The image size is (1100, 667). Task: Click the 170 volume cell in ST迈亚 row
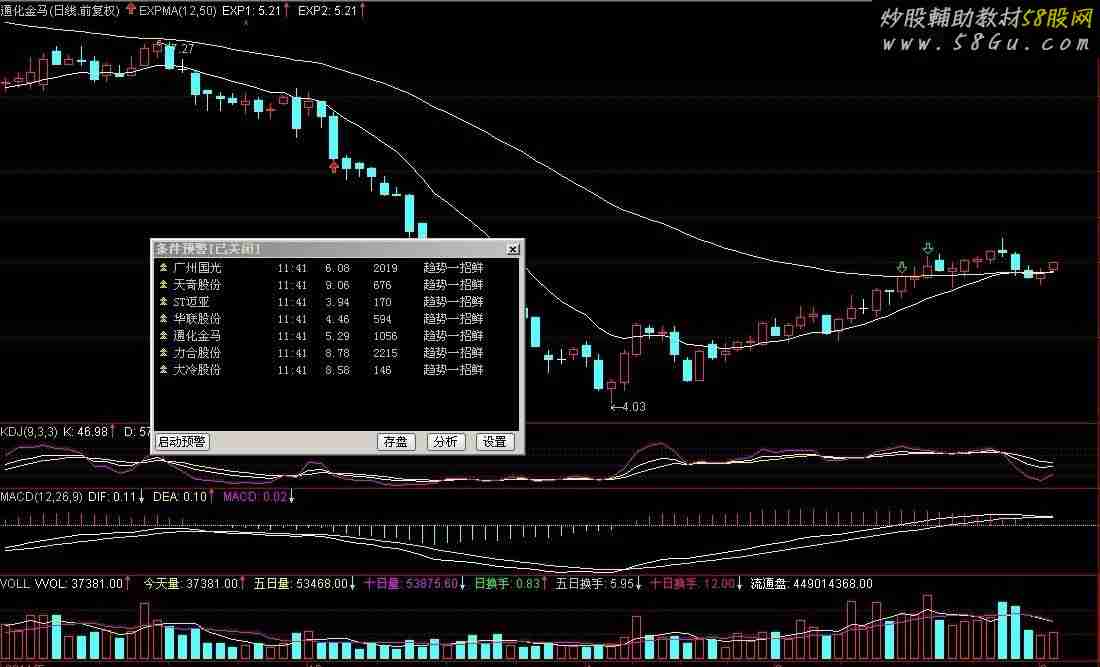[382, 302]
